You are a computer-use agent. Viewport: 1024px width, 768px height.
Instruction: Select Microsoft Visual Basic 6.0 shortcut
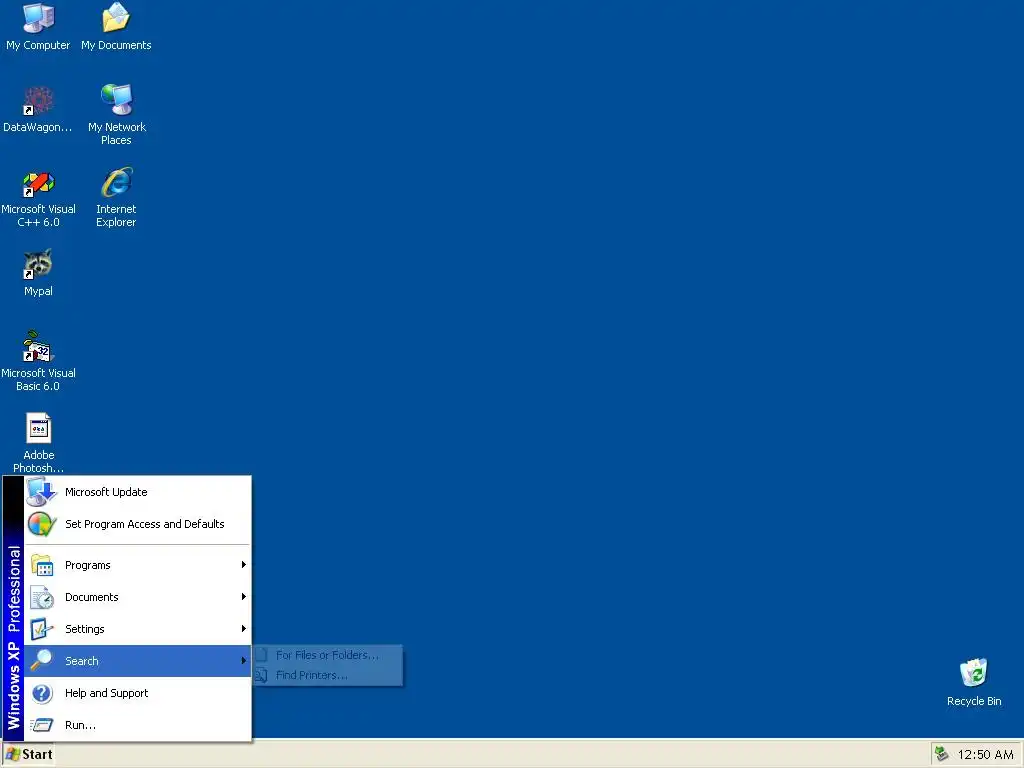[38, 346]
